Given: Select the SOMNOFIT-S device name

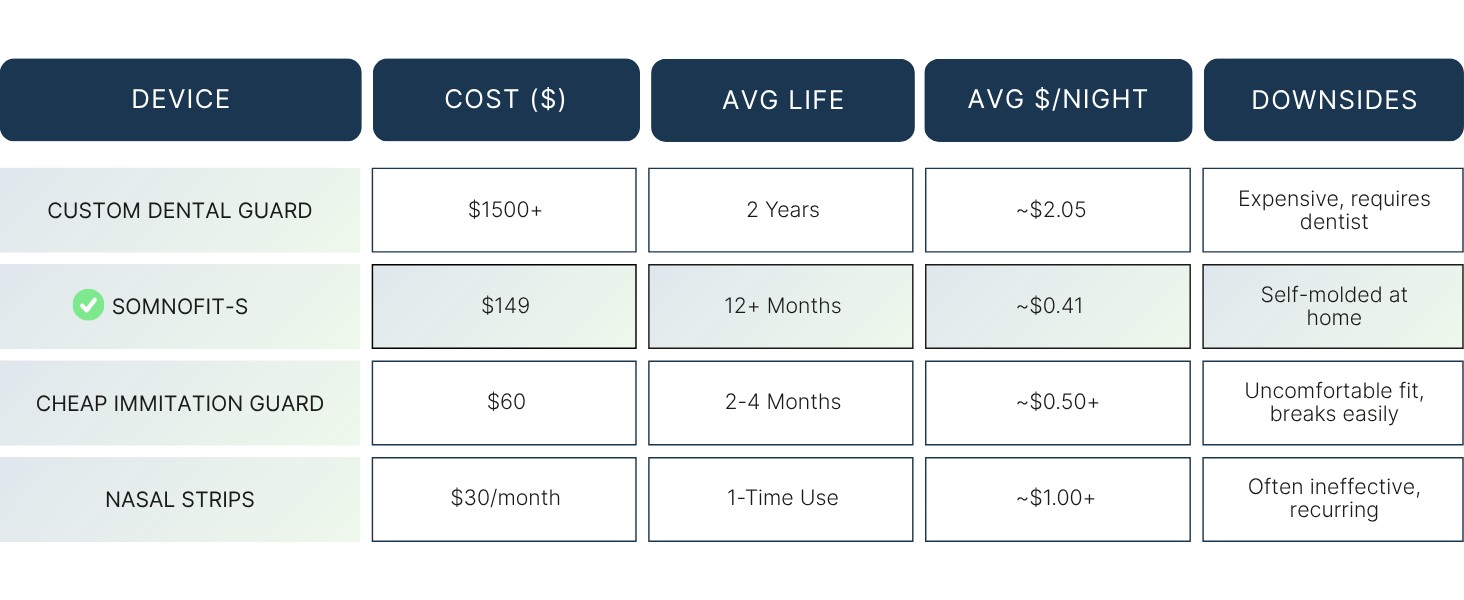Looking at the screenshot, I should pyautogui.click(x=180, y=306).
